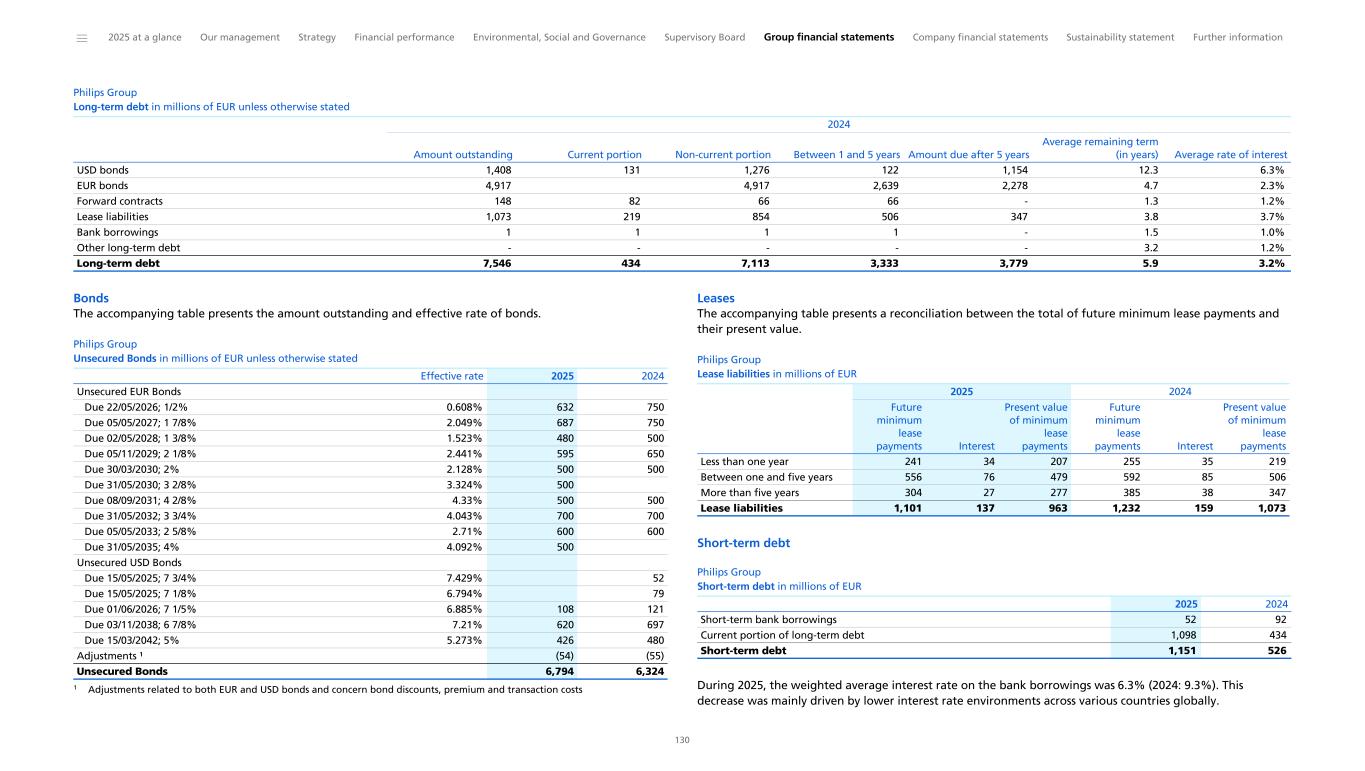This screenshot has width=1365, height=771.
Task: Open Financial performance section
Action: tap(404, 37)
